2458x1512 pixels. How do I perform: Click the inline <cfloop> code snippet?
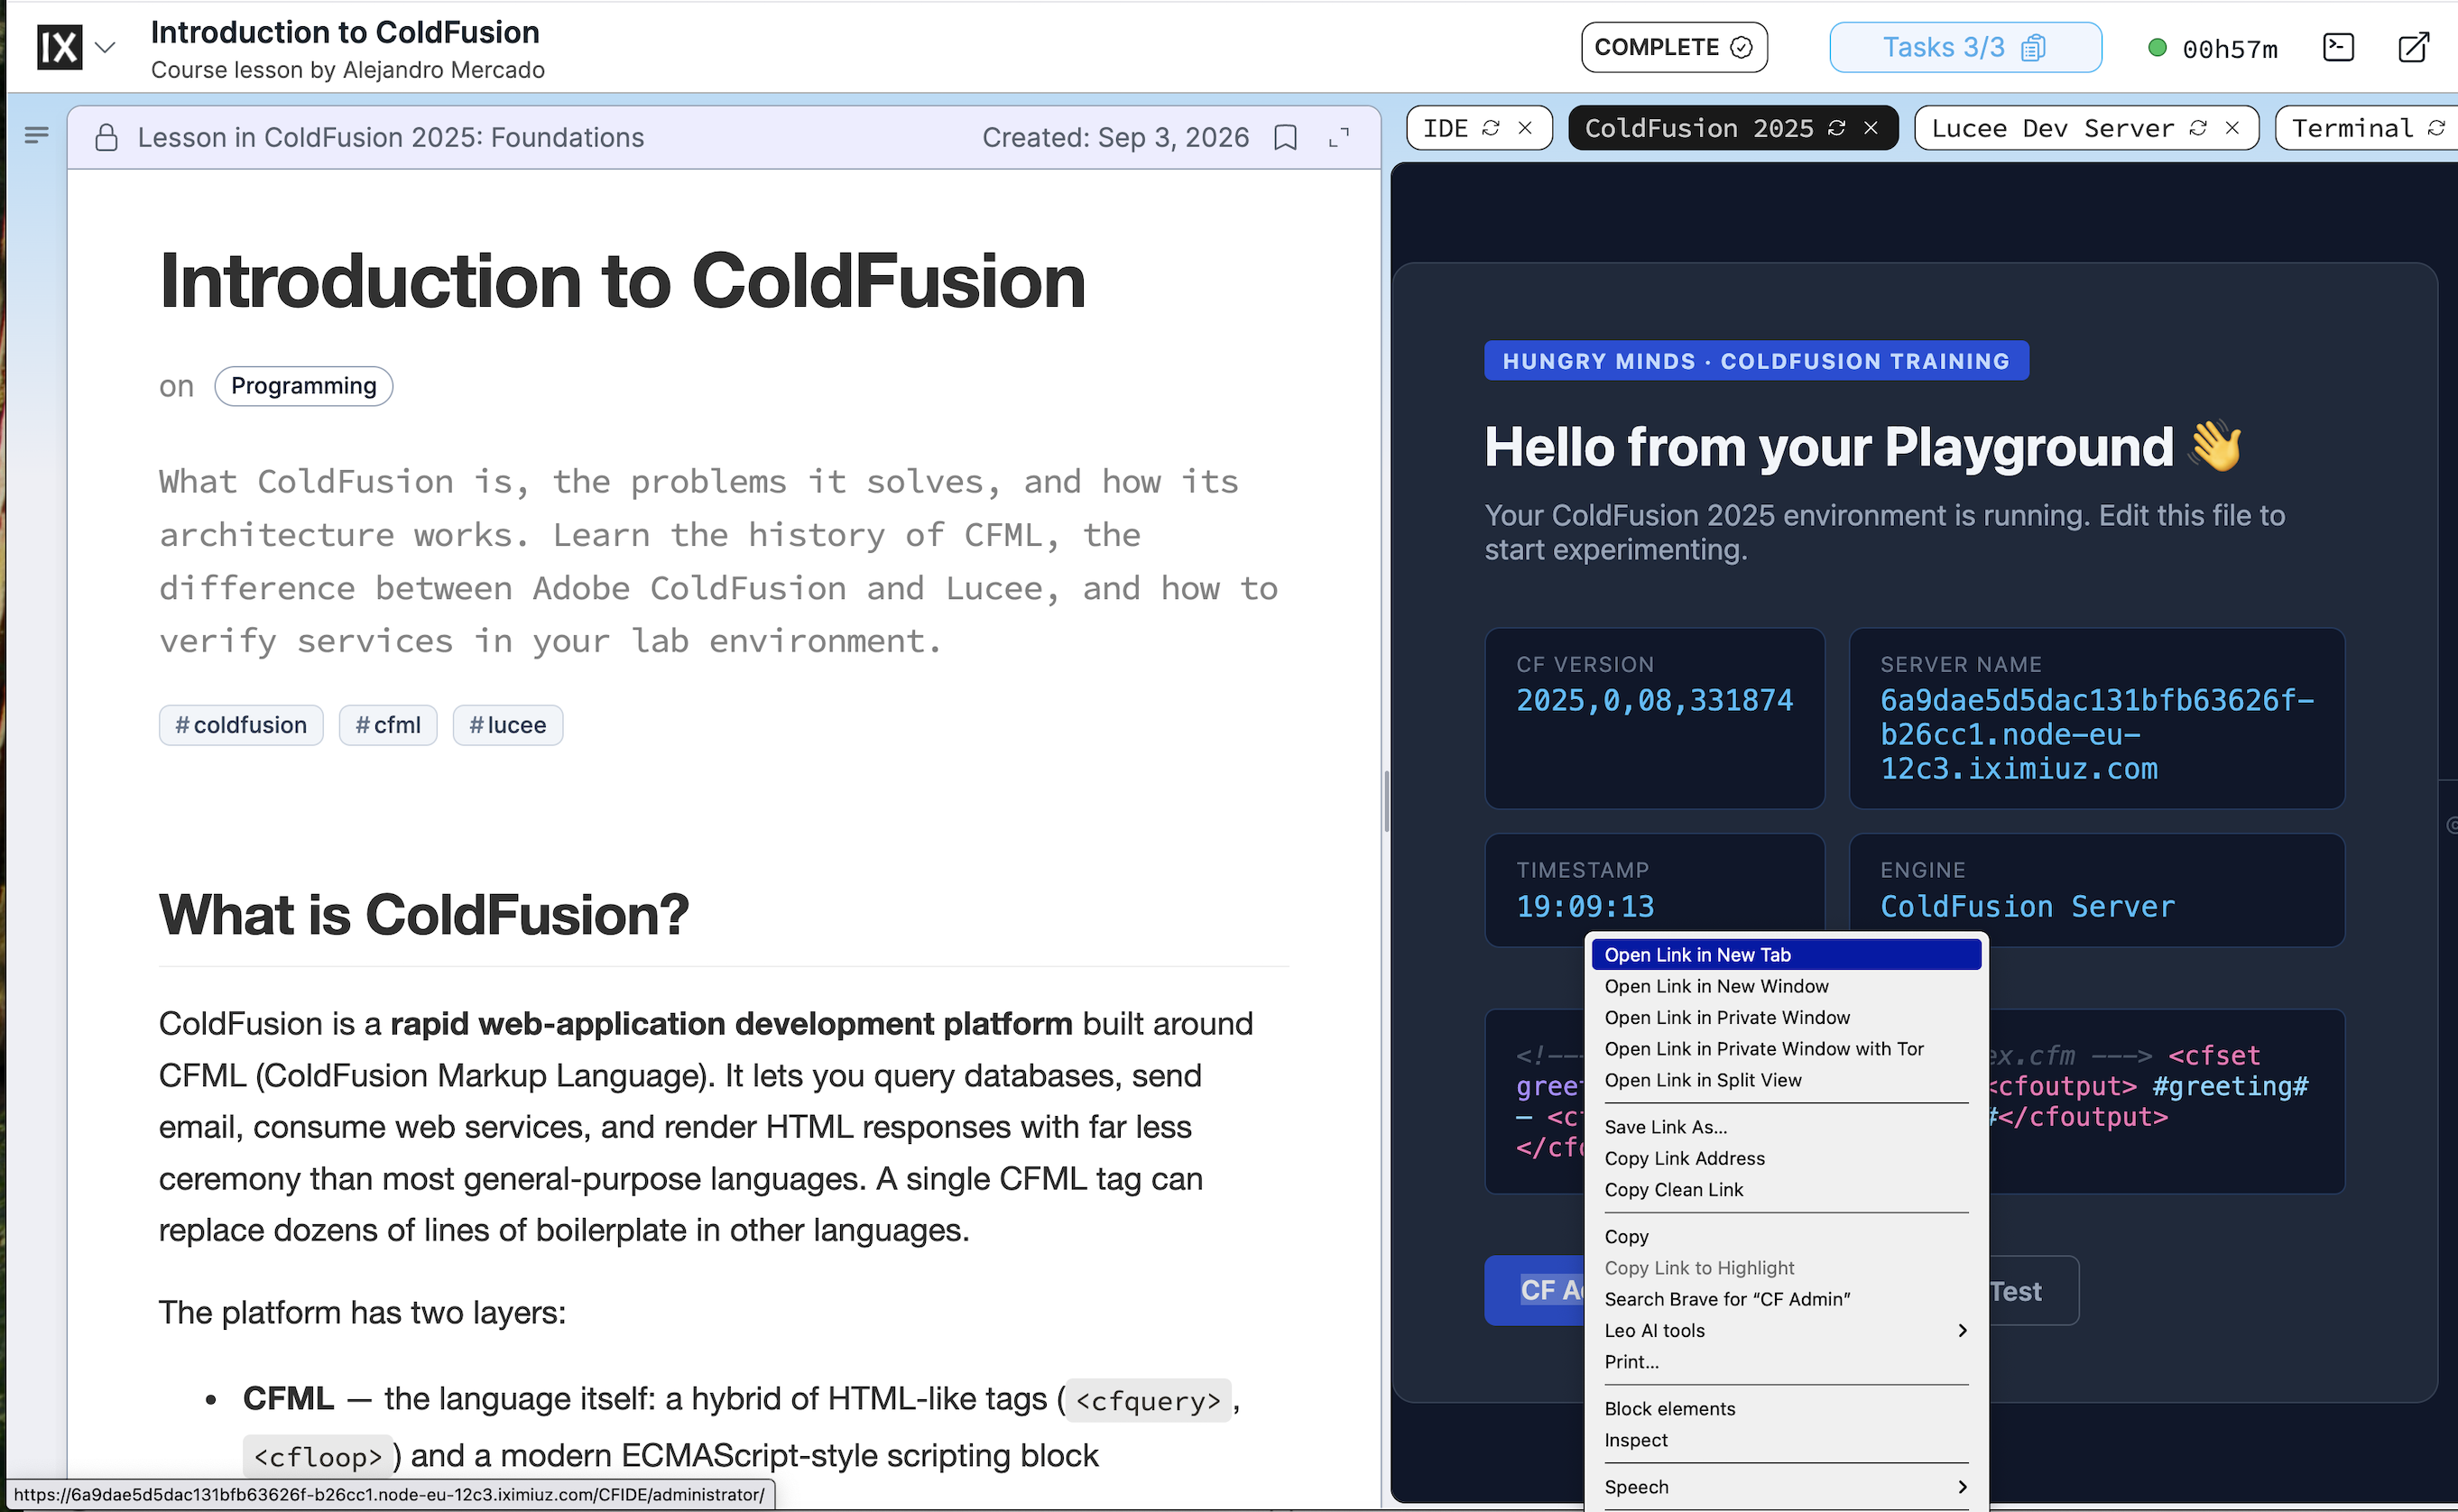tap(318, 1456)
